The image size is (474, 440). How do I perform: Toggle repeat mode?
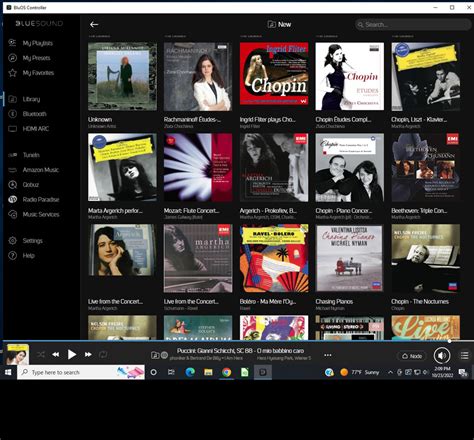click(x=103, y=354)
